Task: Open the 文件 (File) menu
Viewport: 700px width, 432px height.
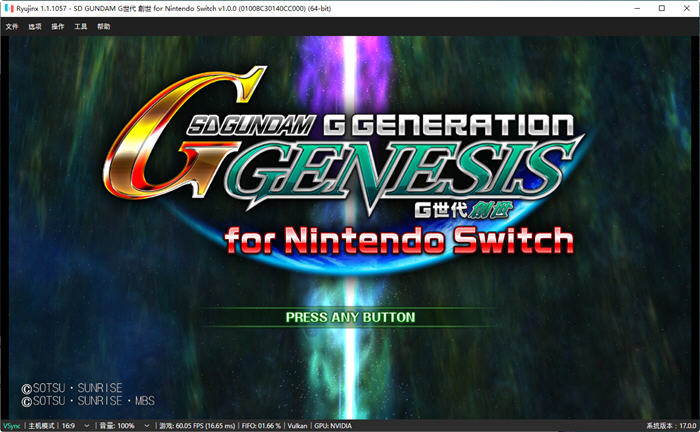Action: [12, 27]
